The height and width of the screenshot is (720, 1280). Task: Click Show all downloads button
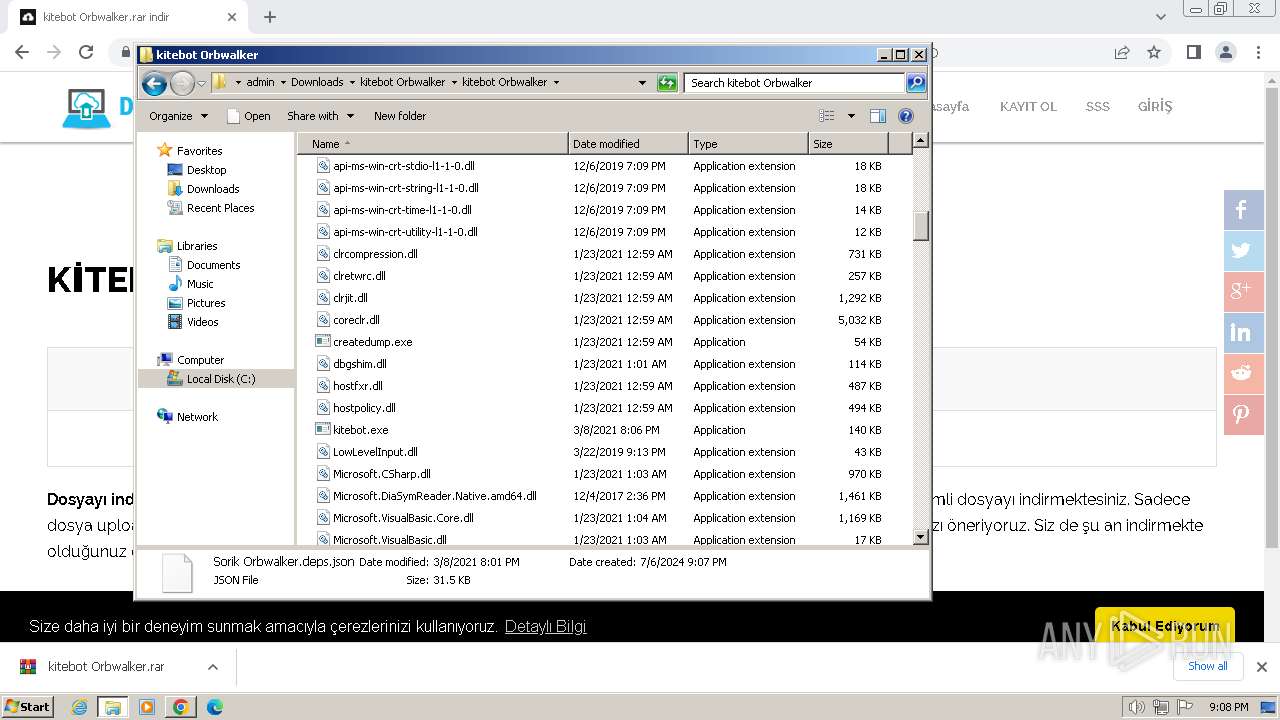coord(1208,666)
